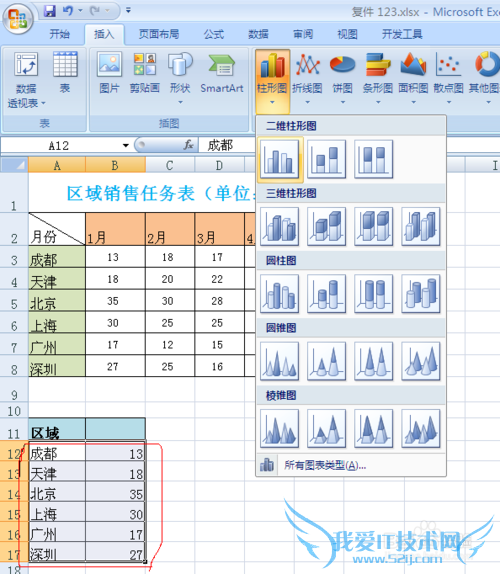500x574 pixels.
Task: Select the clustered cylinder chart
Action: [x=280, y=294]
